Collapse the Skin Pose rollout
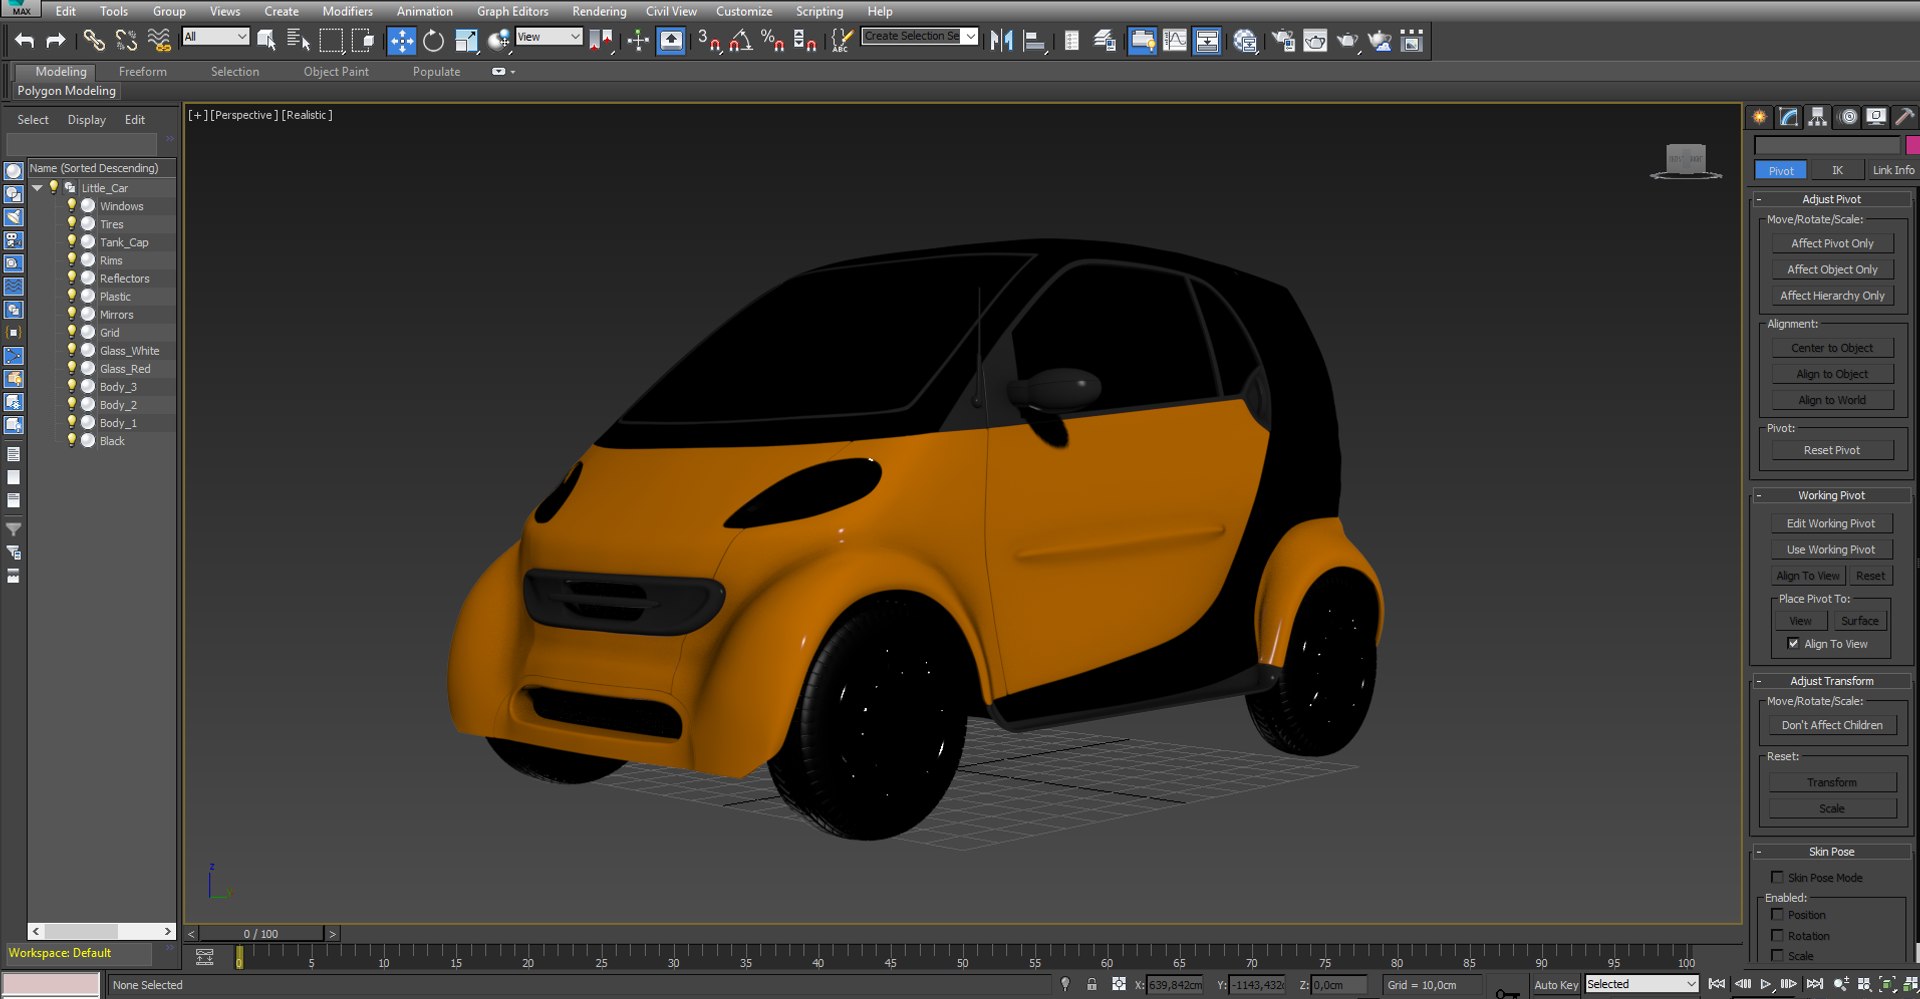This screenshot has height=999, width=1920. (x=1831, y=852)
